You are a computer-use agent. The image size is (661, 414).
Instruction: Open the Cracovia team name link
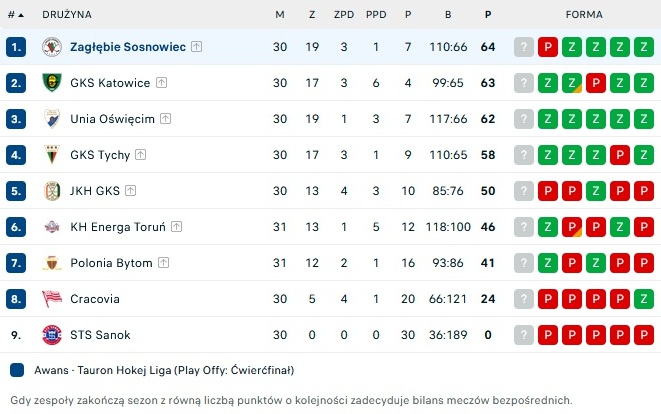pyautogui.click(x=95, y=299)
